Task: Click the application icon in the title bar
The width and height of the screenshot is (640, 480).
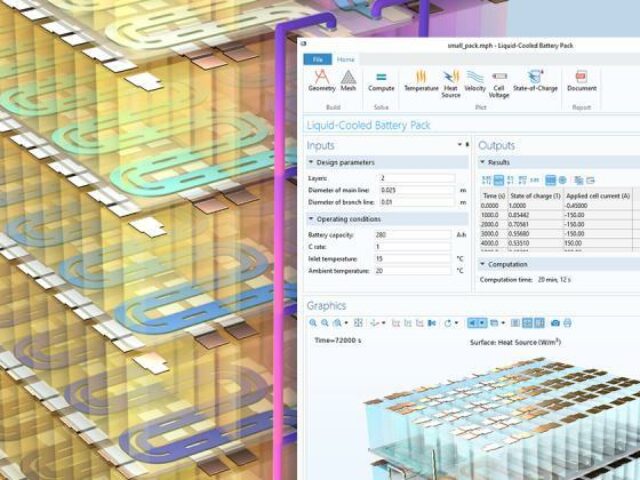Action: (303, 44)
